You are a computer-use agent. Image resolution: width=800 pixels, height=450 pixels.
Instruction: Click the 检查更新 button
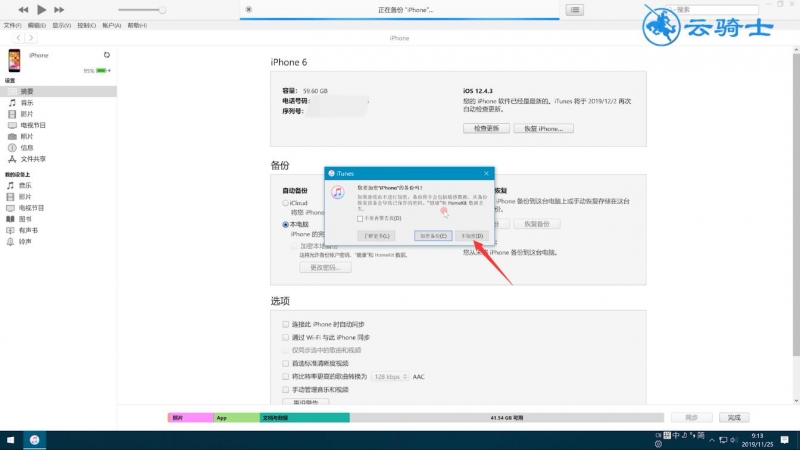486,128
